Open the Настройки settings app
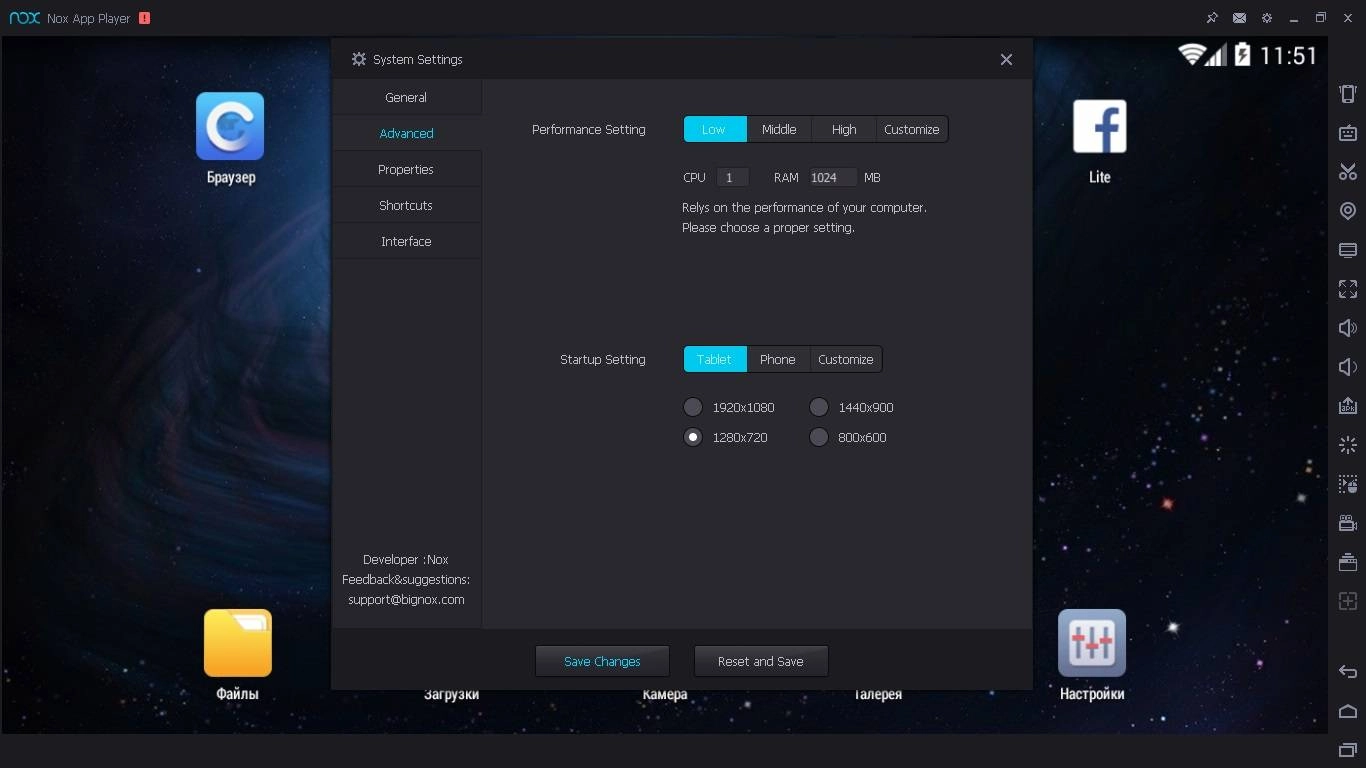This screenshot has width=1366, height=768. coord(1092,655)
